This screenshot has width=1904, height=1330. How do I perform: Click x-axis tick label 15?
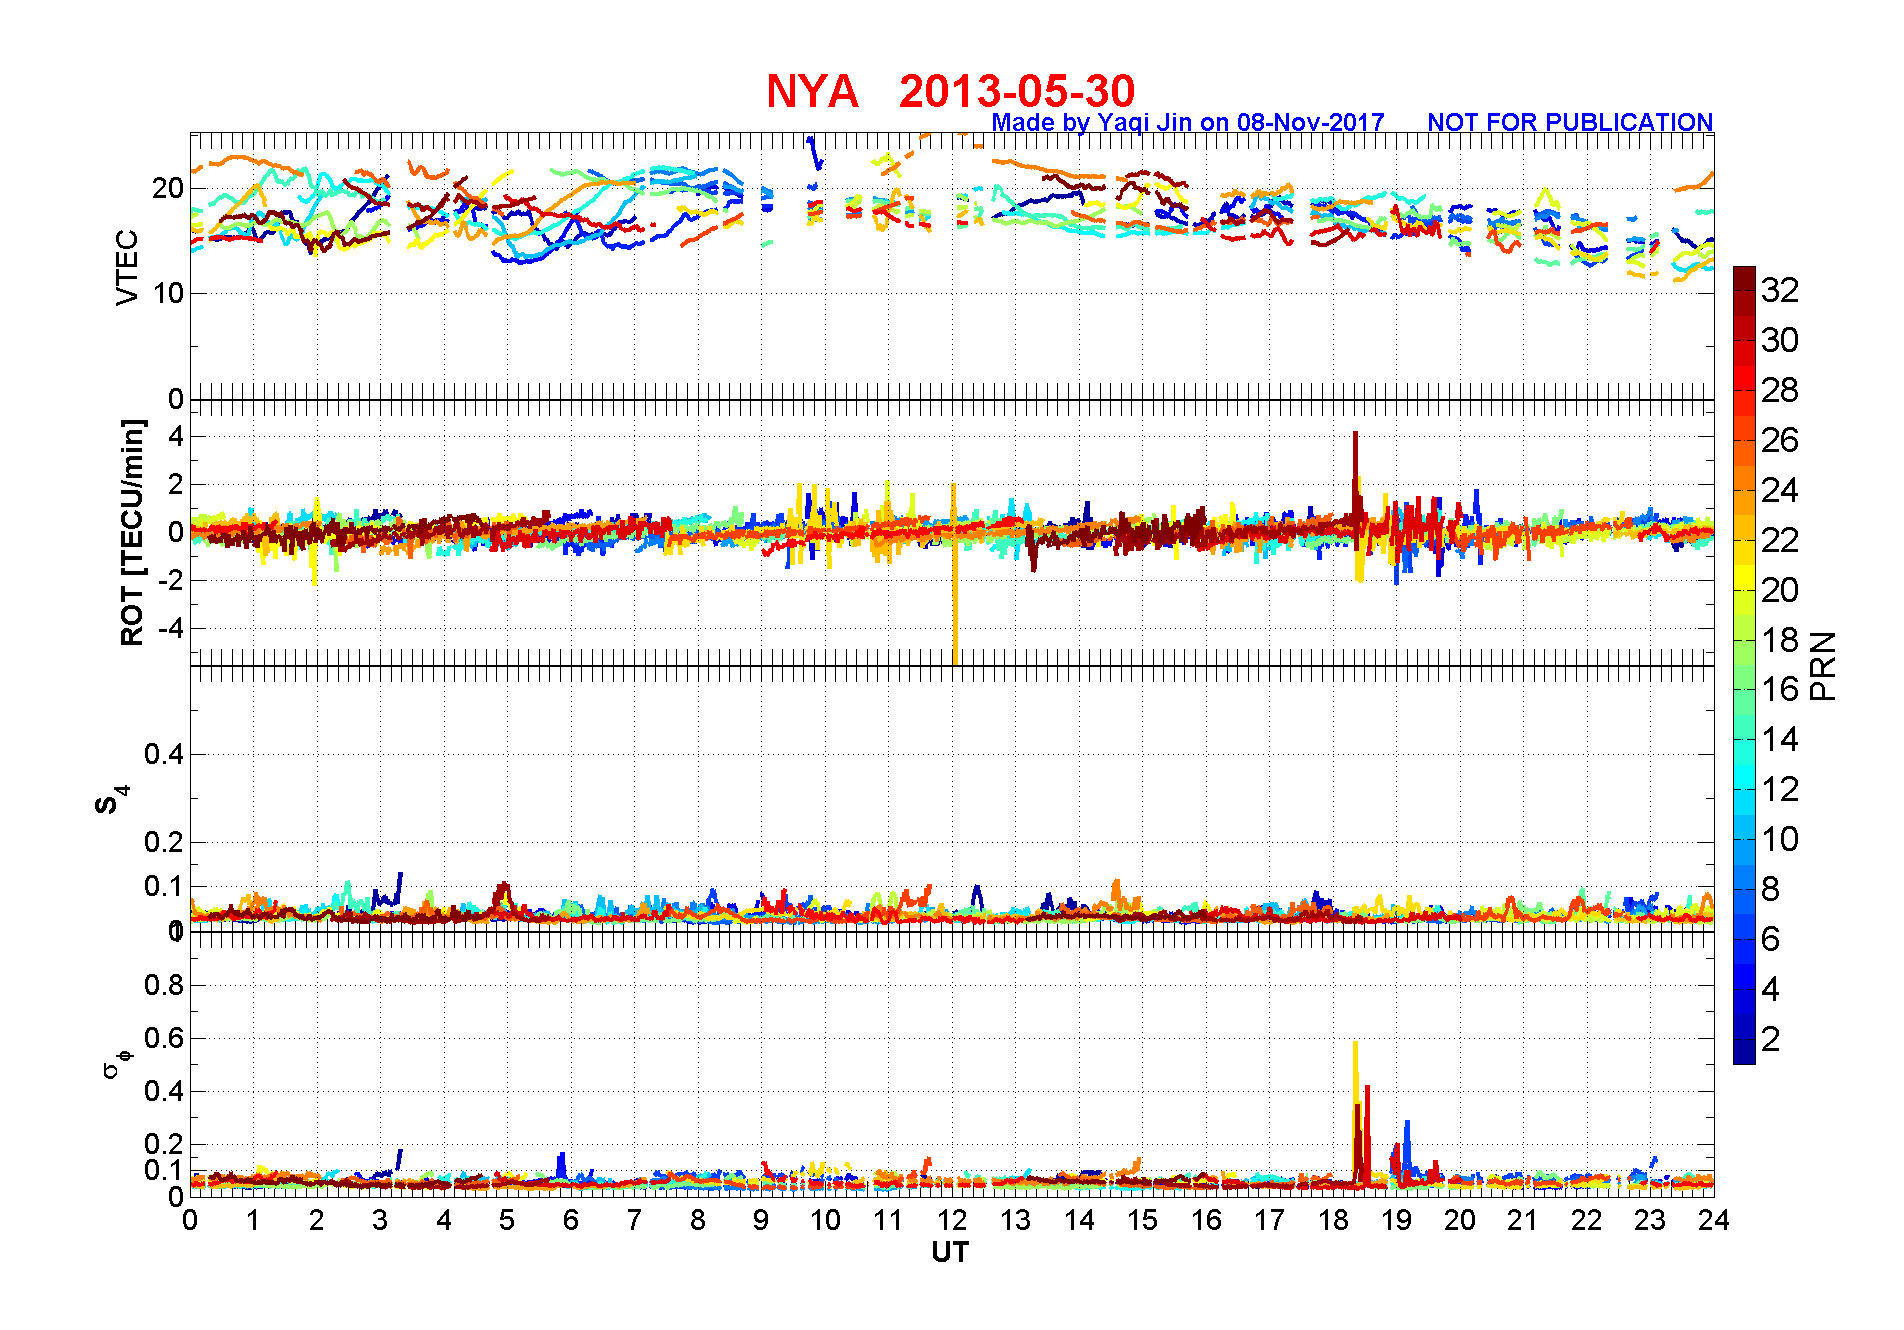click(x=1142, y=1220)
